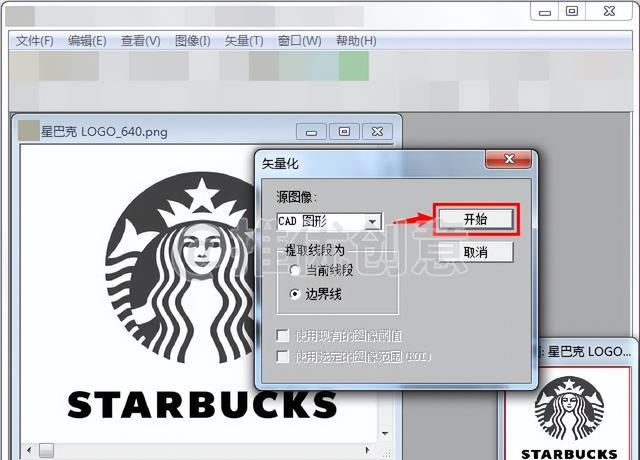Open the 矢量(T) menu
The image size is (640, 460).
click(x=244, y=41)
